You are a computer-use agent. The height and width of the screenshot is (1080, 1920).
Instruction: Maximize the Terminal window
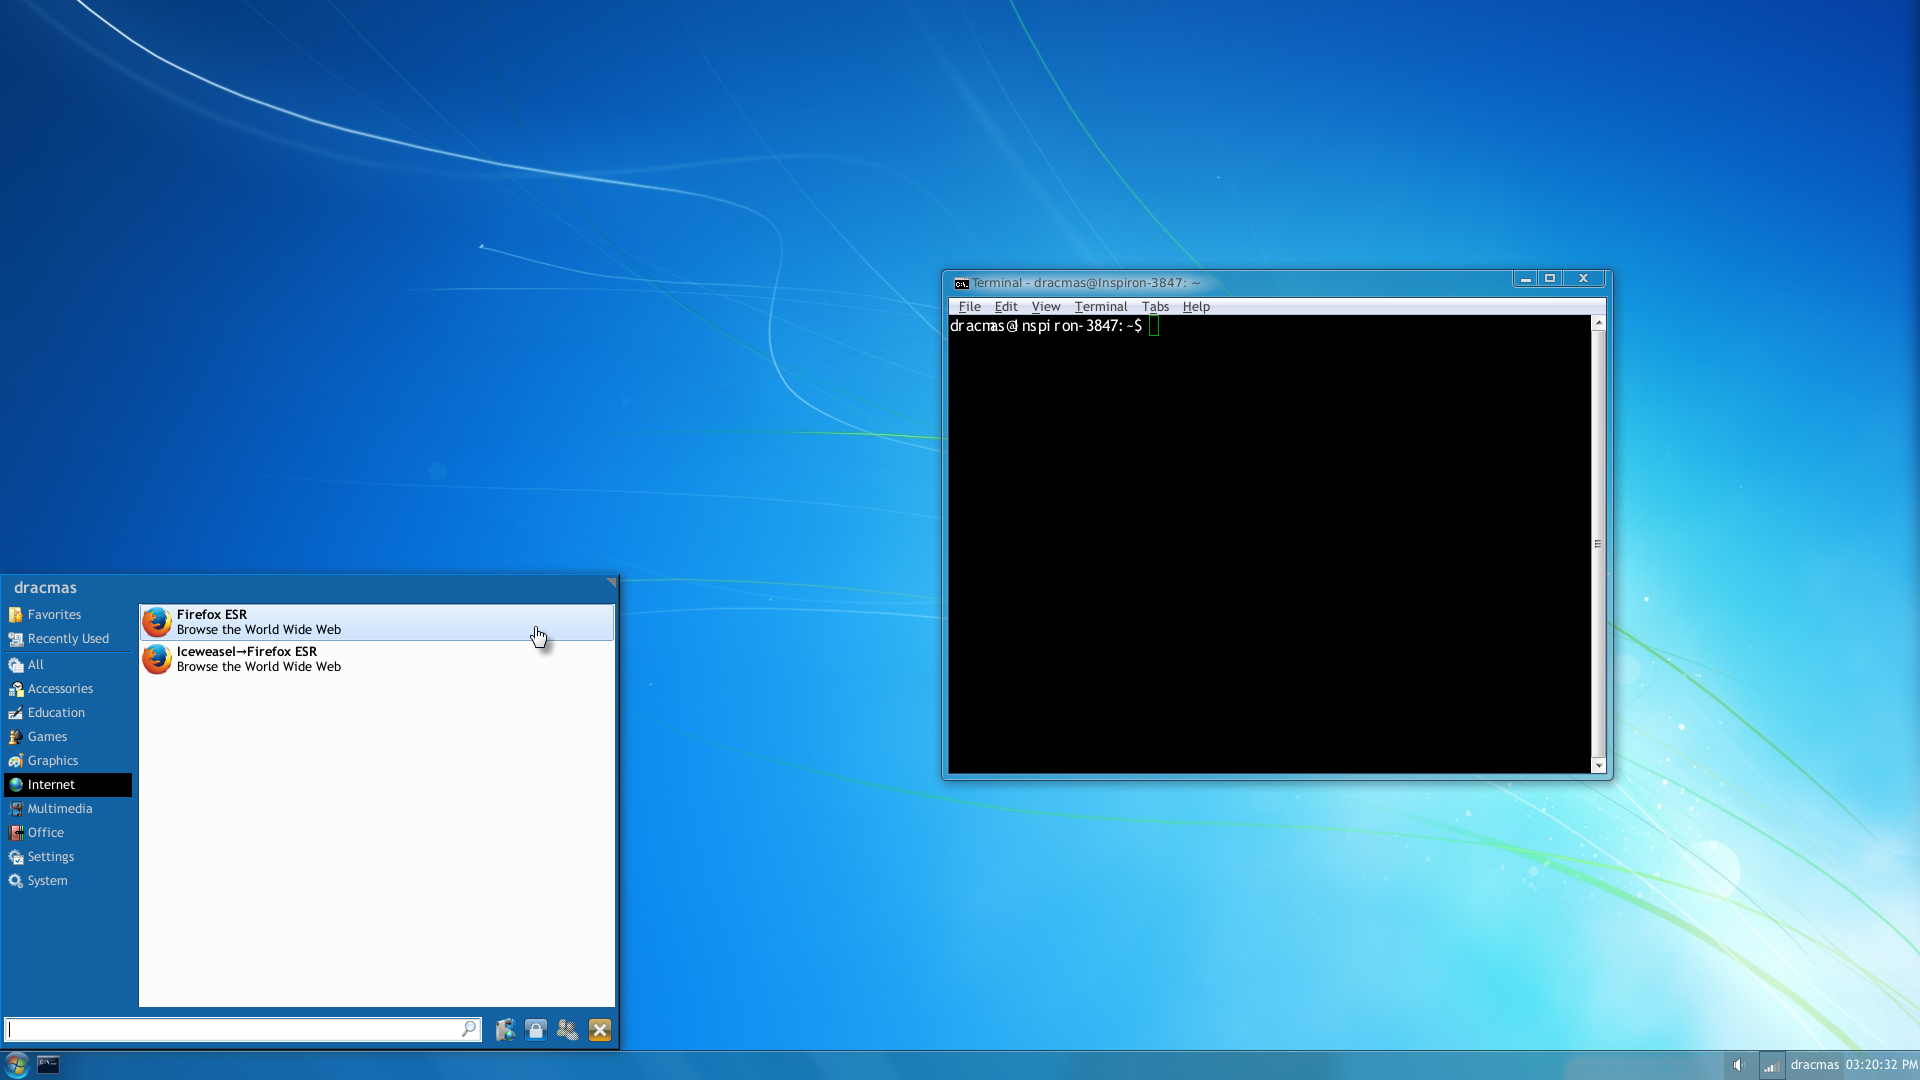click(1550, 279)
